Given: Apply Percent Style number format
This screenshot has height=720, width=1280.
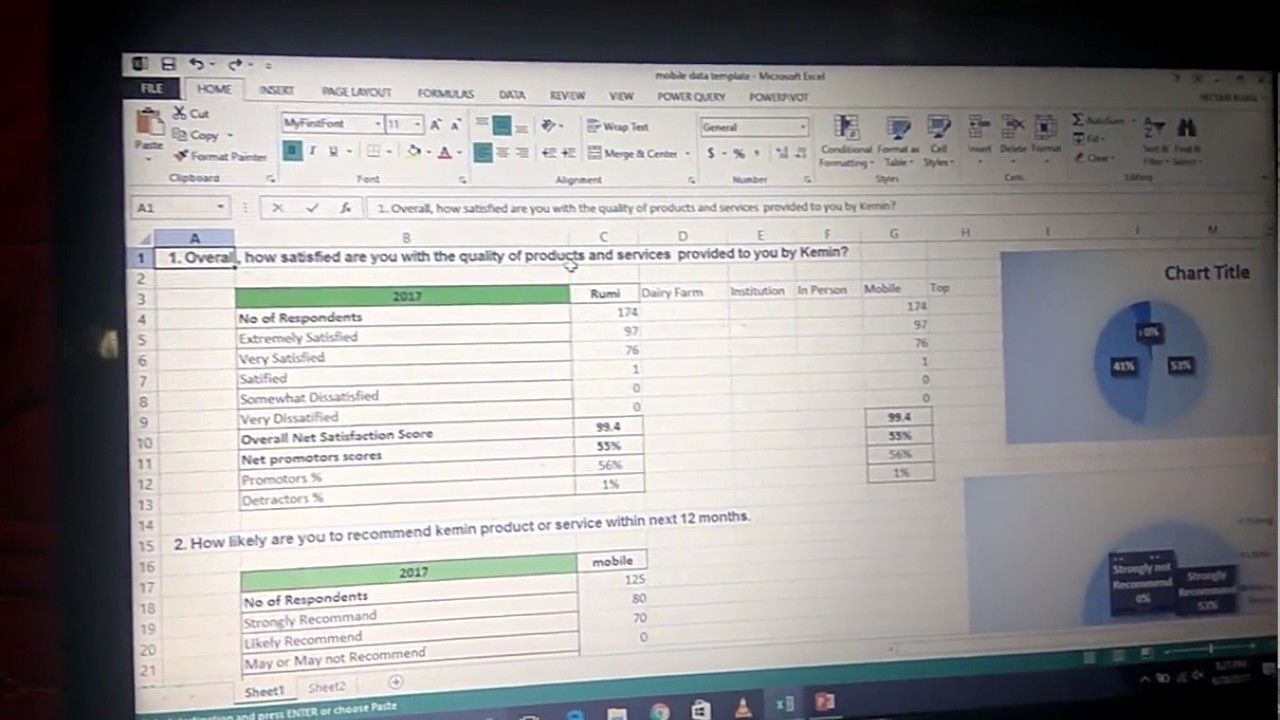Looking at the screenshot, I should click(739, 153).
